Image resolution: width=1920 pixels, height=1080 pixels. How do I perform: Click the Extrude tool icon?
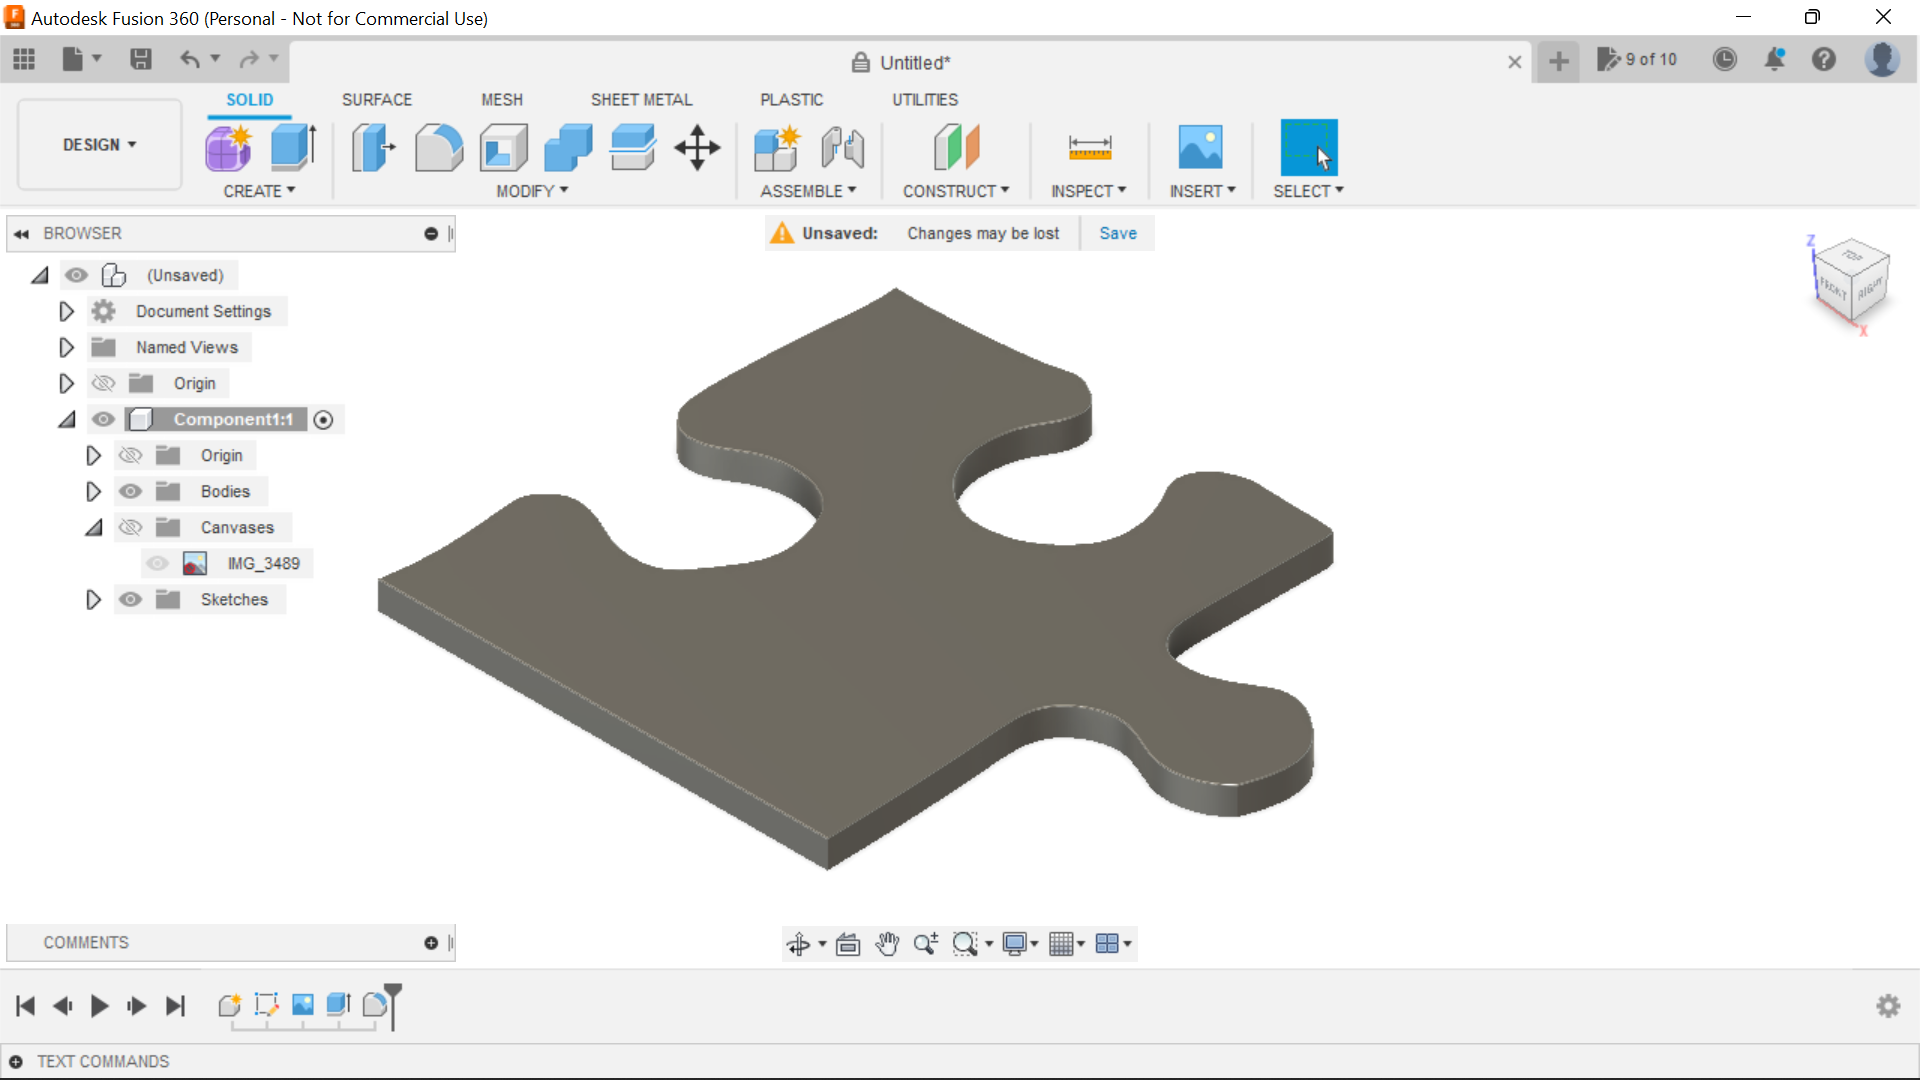293,146
